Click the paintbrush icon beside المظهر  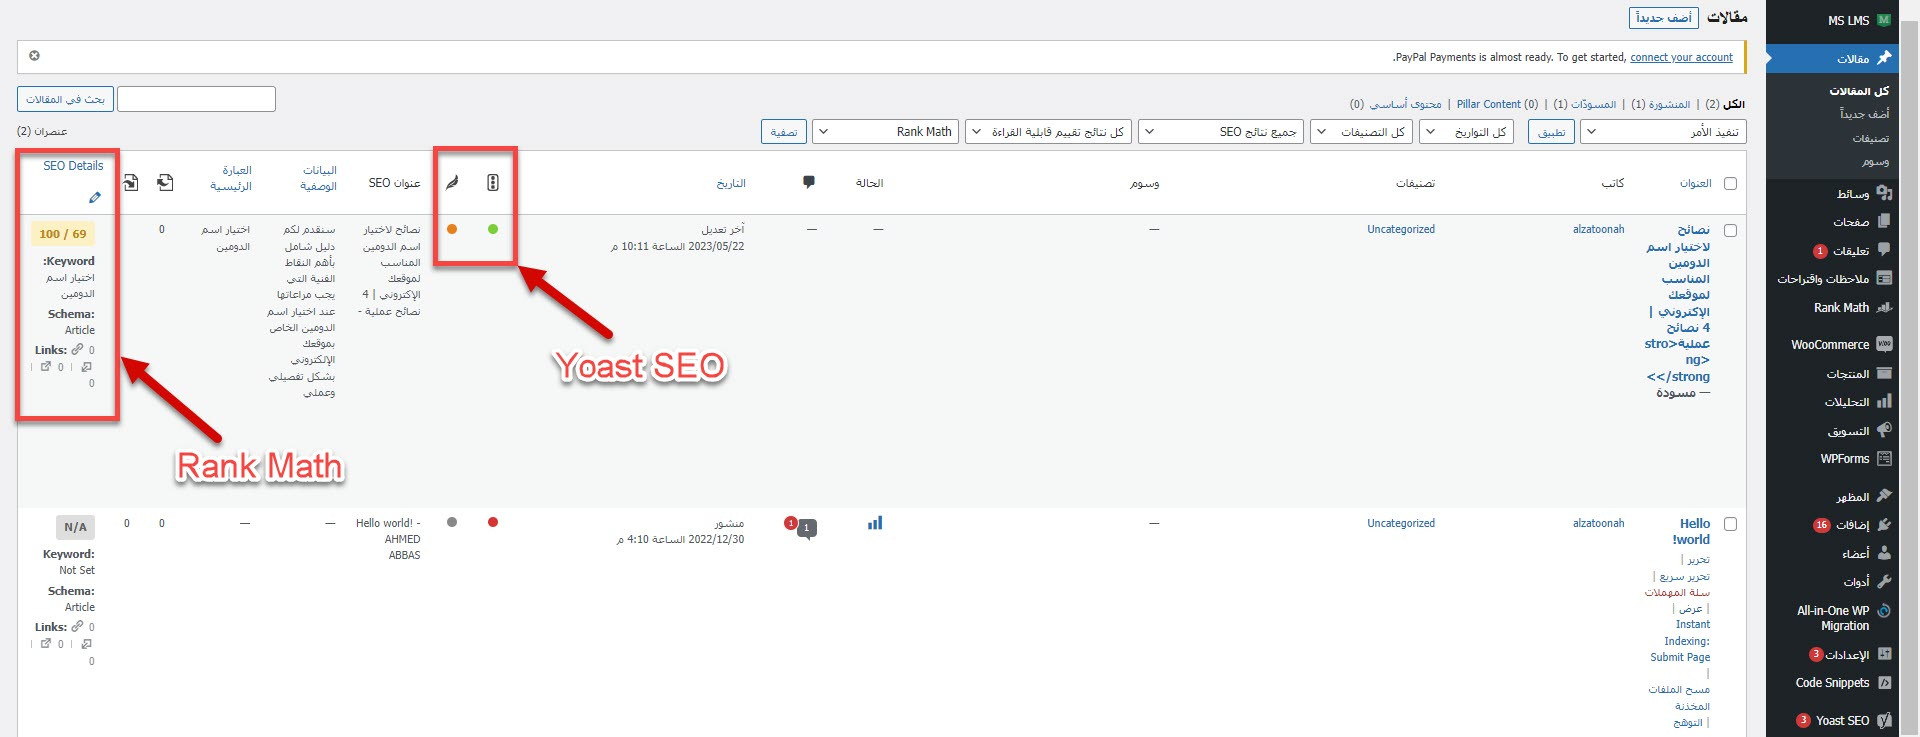(1884, 496)
